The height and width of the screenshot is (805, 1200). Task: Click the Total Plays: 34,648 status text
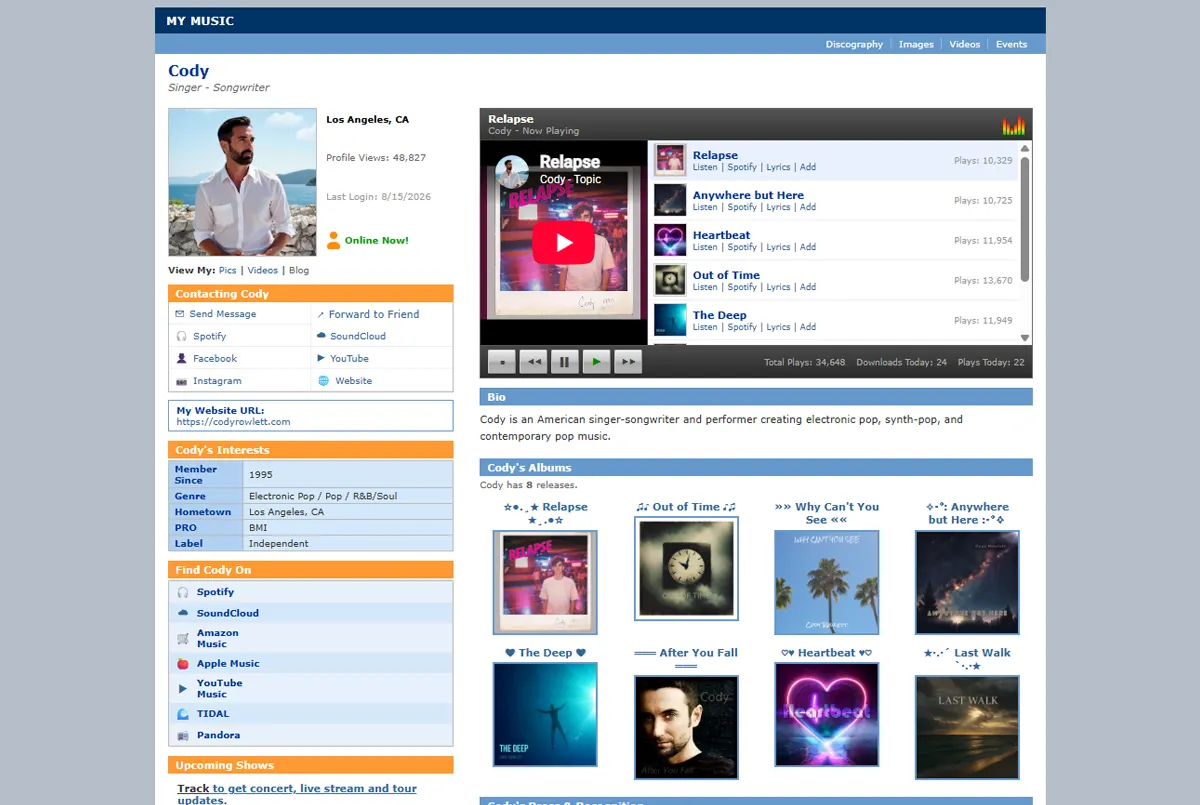coord(804,362)
